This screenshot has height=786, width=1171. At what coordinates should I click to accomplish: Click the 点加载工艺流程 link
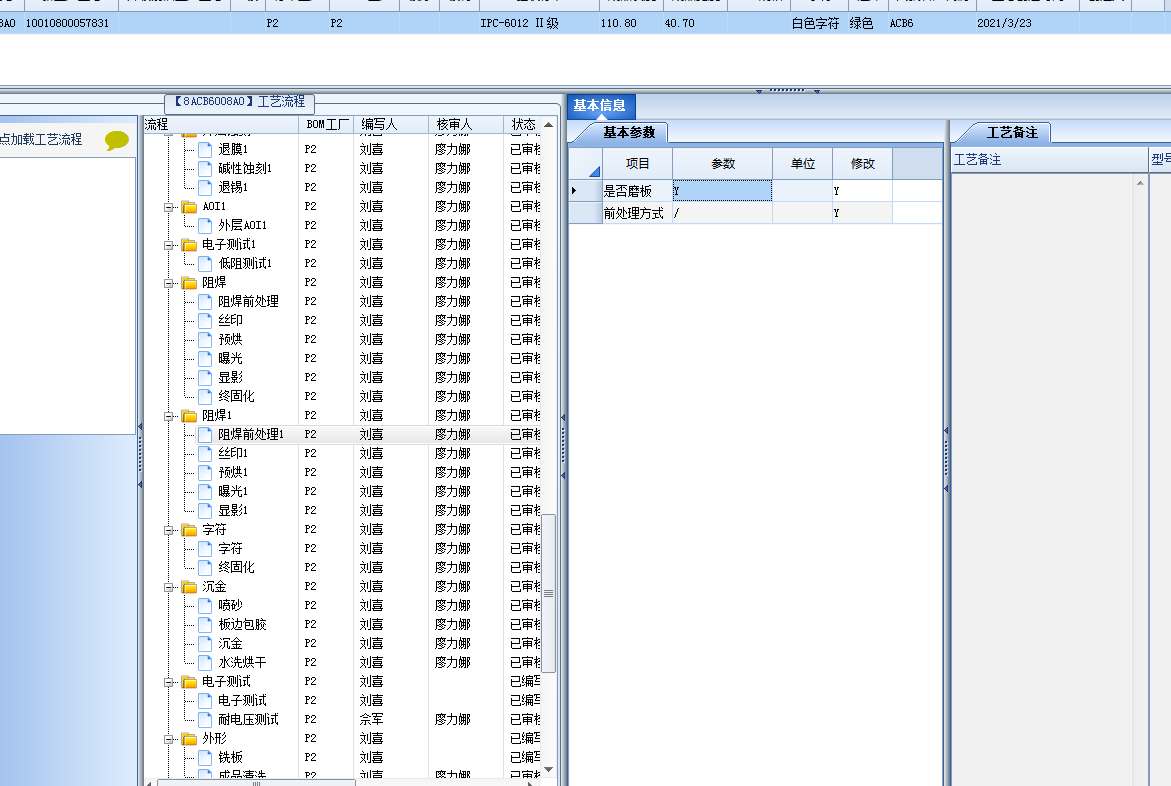tap(42, 139)
